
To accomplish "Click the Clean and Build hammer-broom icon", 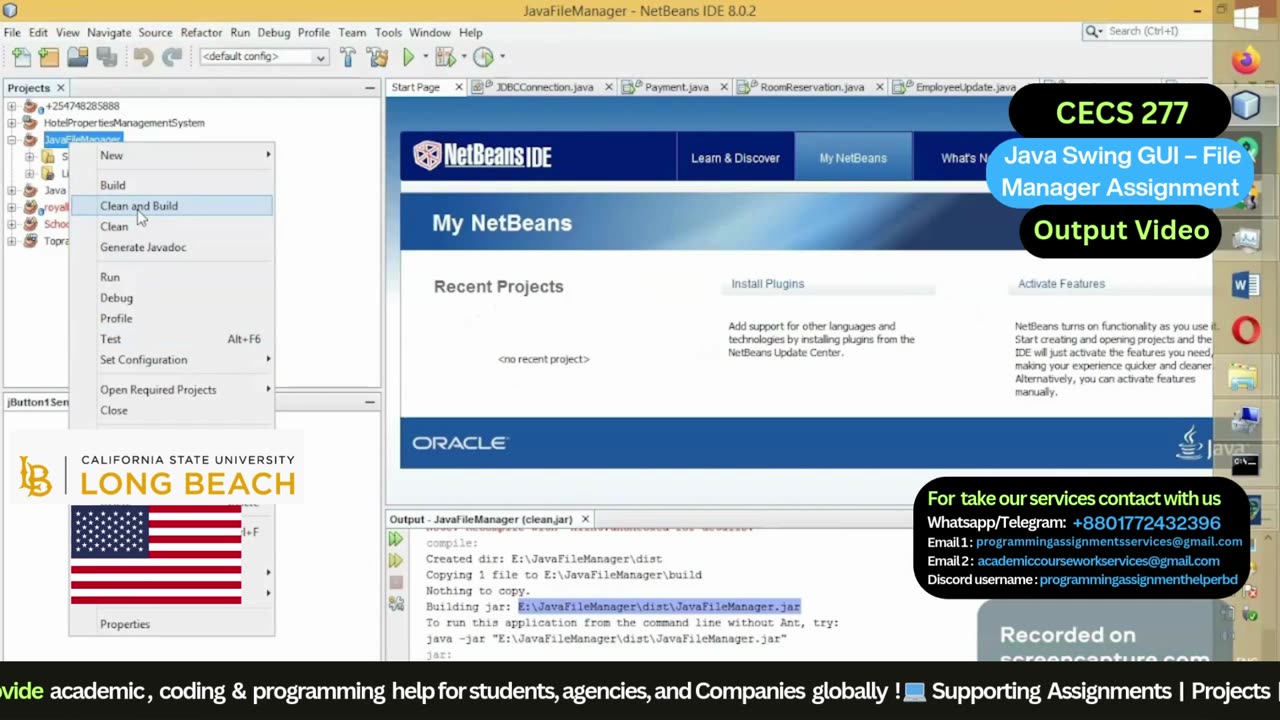I will tap(377, 57).
